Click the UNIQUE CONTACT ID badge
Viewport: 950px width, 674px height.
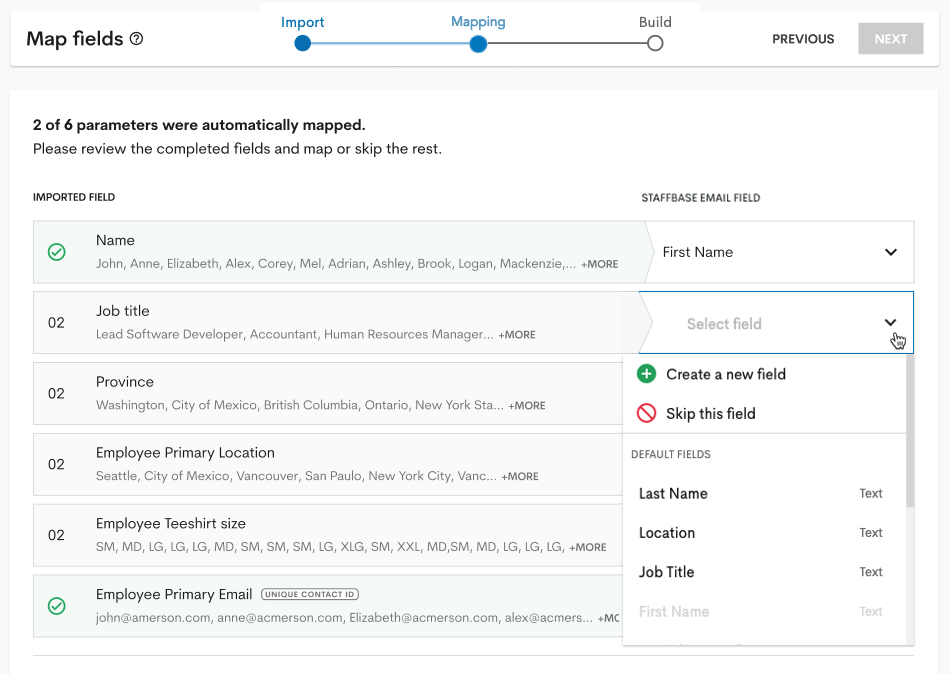point(310,593)
